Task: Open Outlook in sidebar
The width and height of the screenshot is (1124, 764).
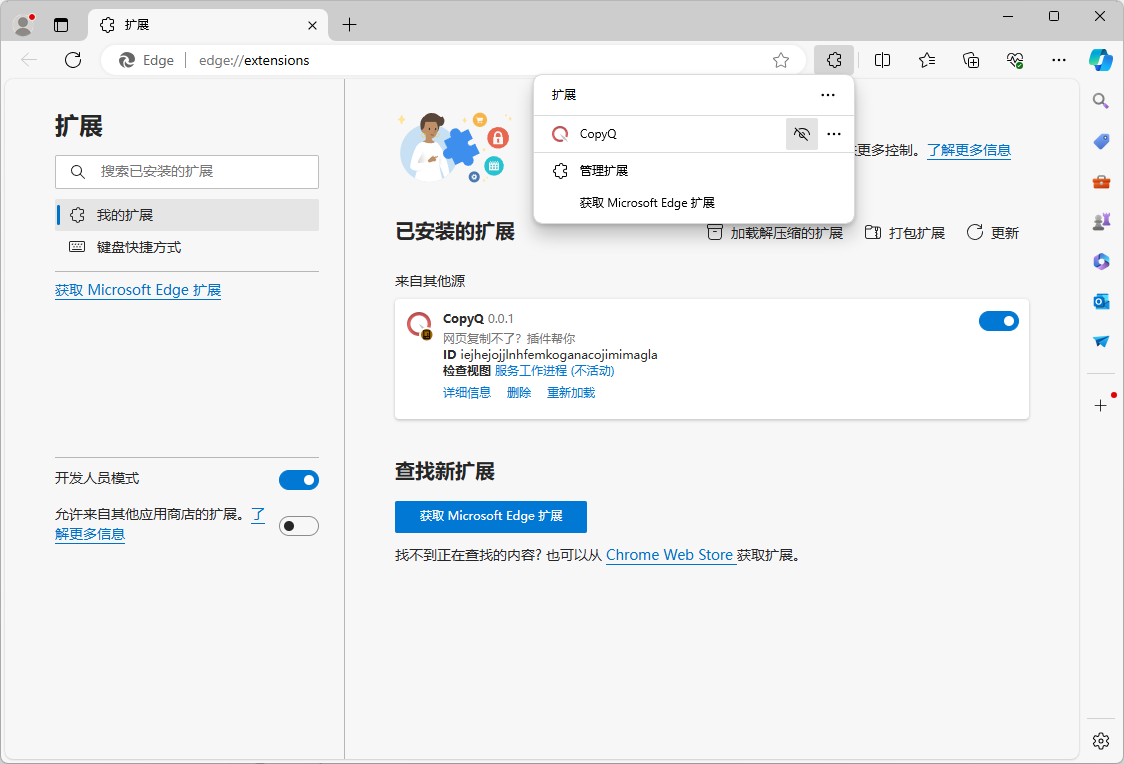Action: [1101, 301]
